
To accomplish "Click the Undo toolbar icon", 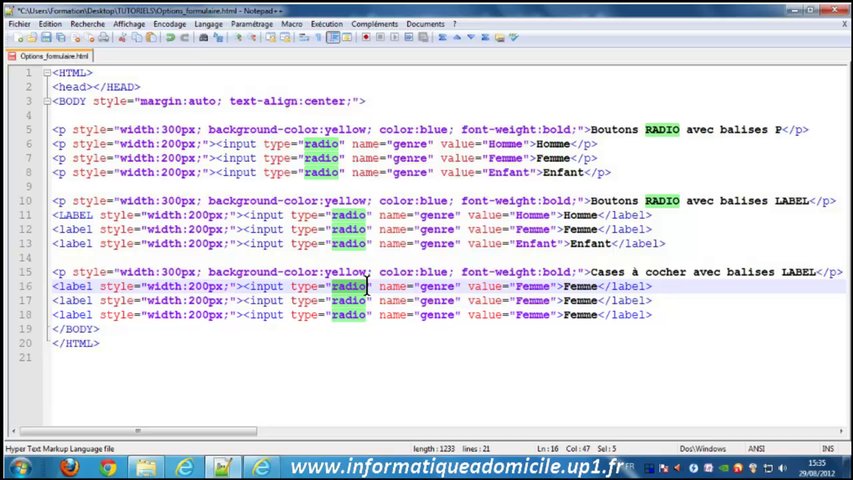I will [x=170, y=38].
